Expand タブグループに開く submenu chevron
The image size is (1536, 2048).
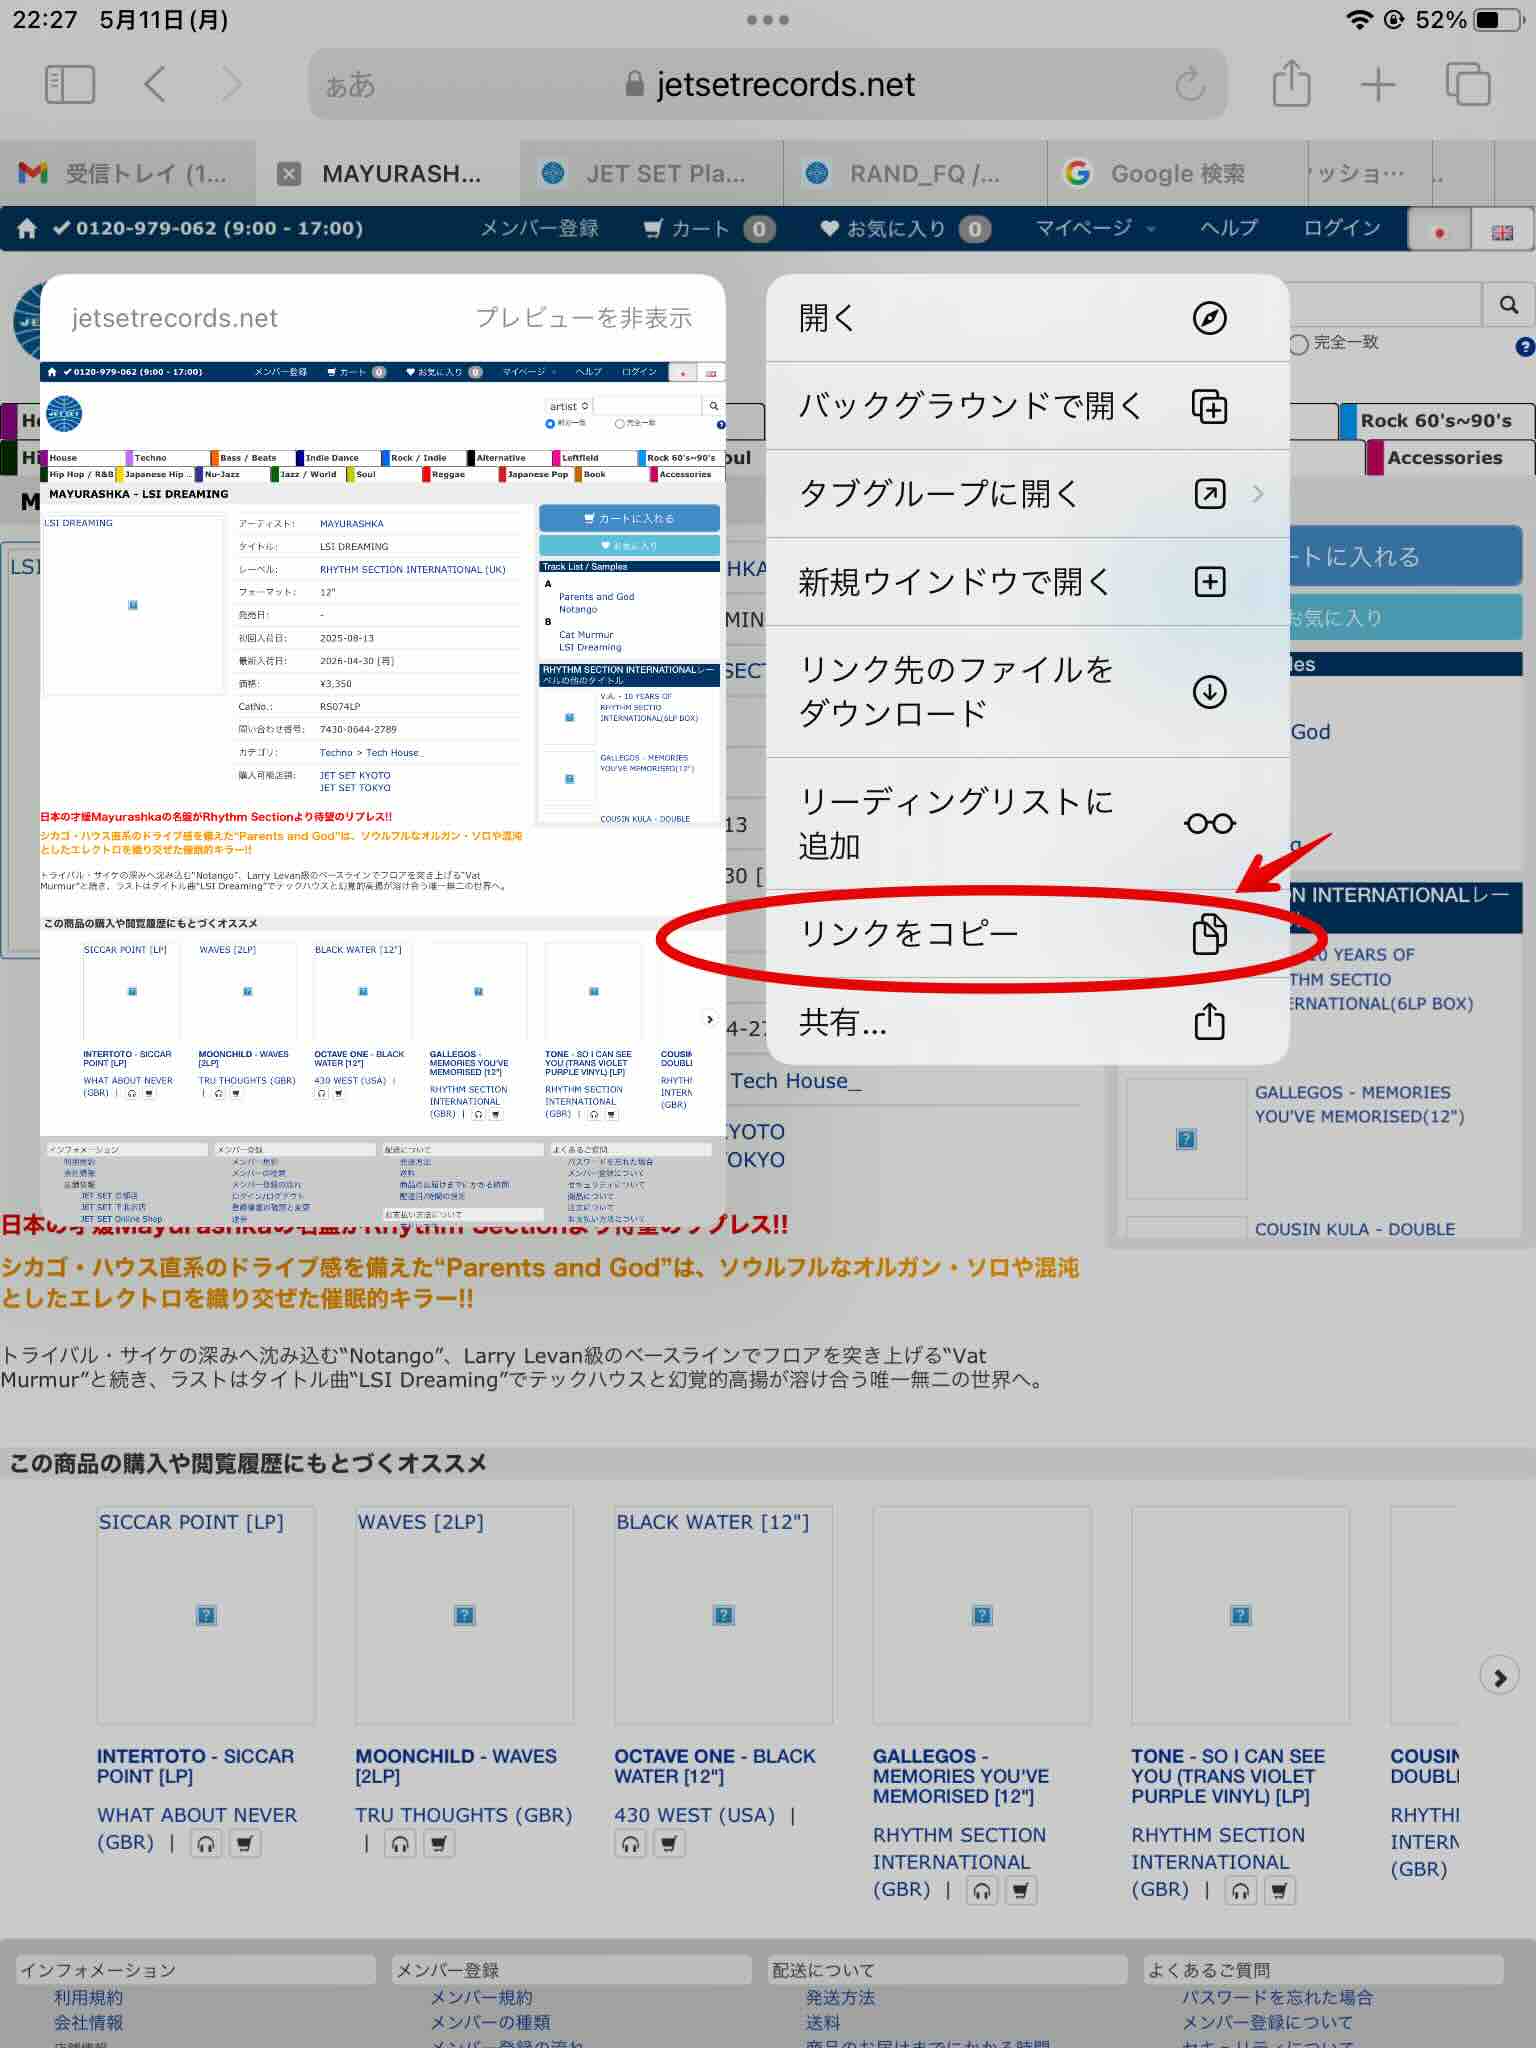pos(1258,493)
